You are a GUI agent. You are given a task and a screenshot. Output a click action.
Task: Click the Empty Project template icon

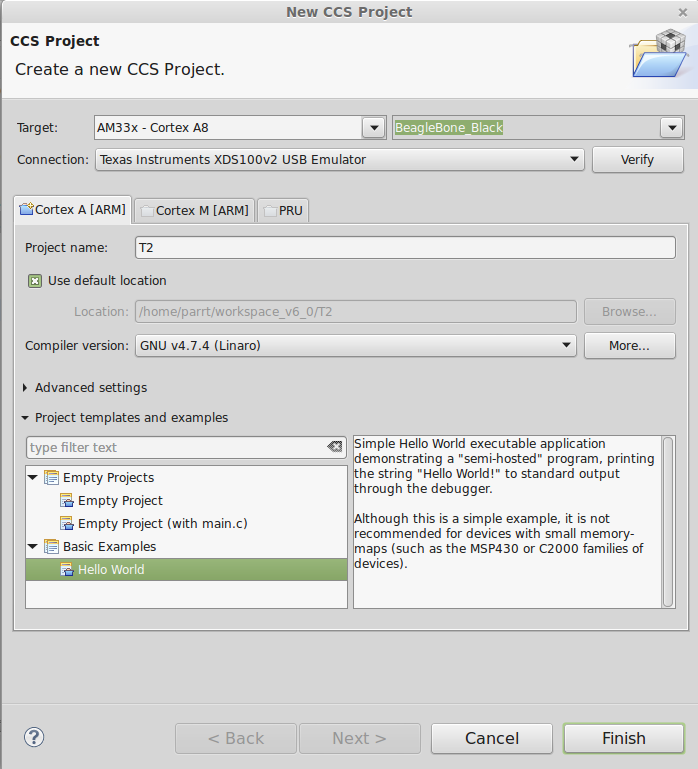tap(67, 500)
